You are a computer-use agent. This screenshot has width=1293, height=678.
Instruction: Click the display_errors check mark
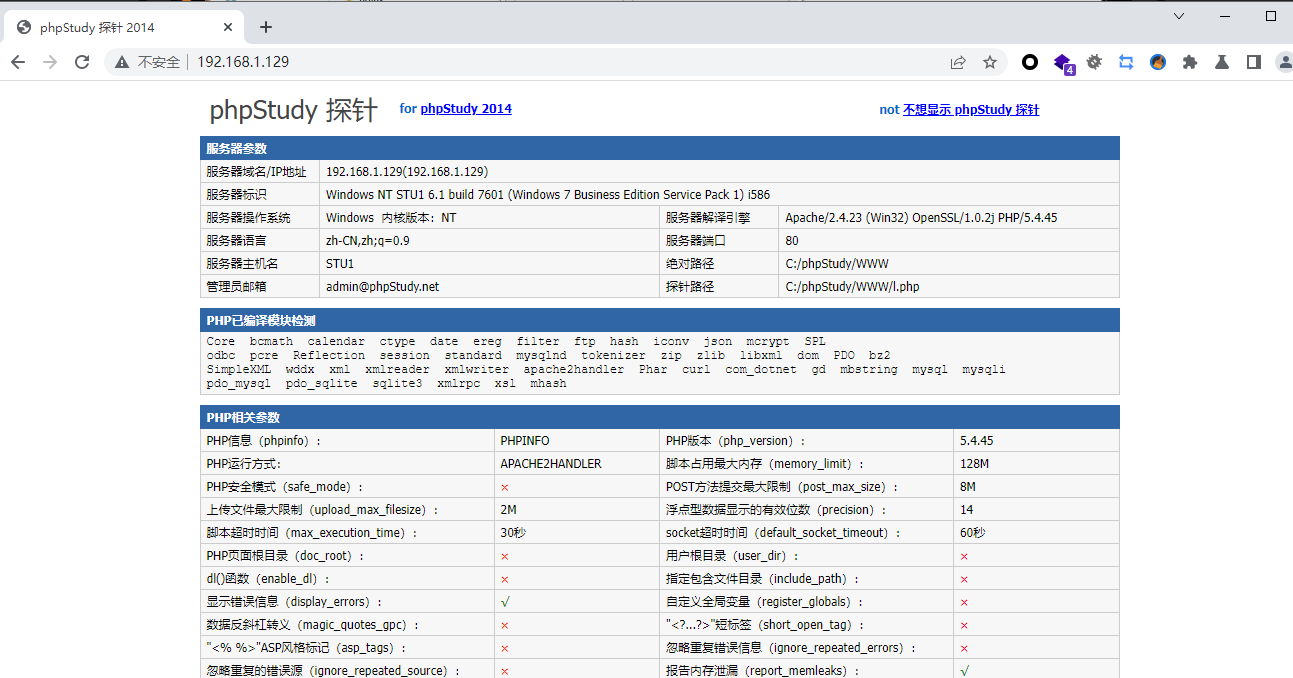point(505,602)
